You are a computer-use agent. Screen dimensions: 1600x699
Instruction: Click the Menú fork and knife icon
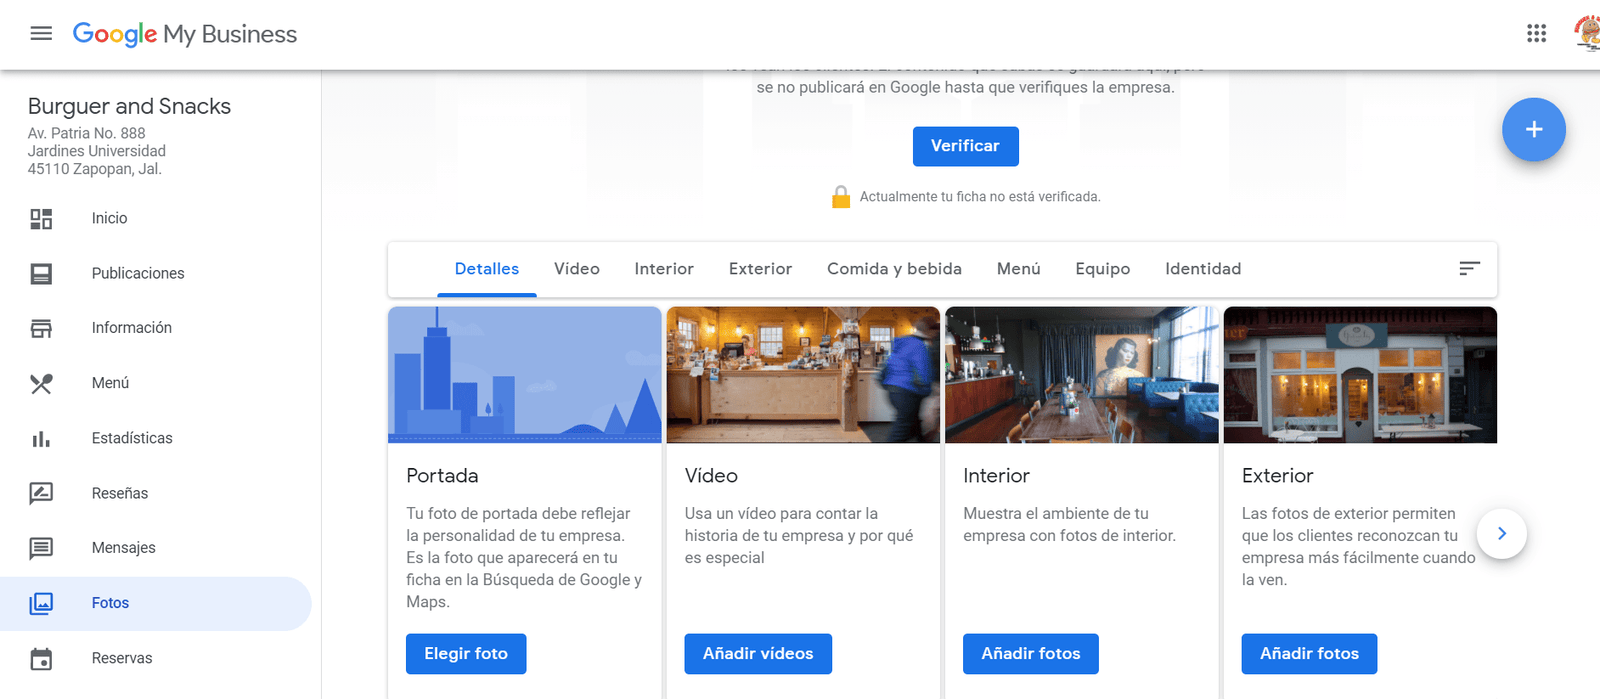pyautogui.click(x=41, y=383)
